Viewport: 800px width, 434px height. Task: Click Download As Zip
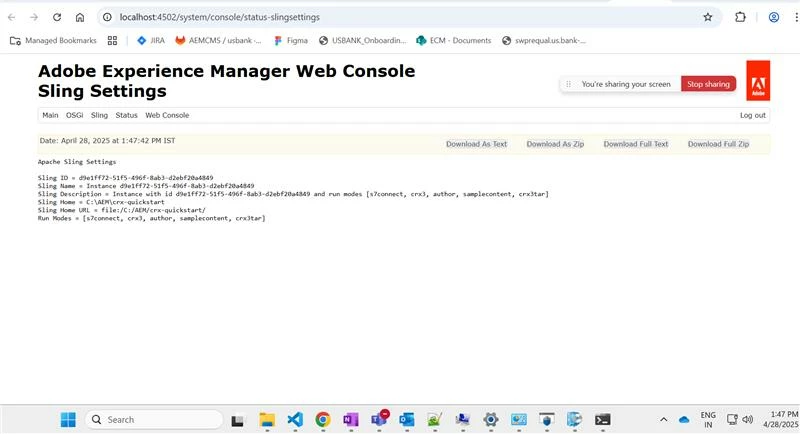(x=555, y=144)
